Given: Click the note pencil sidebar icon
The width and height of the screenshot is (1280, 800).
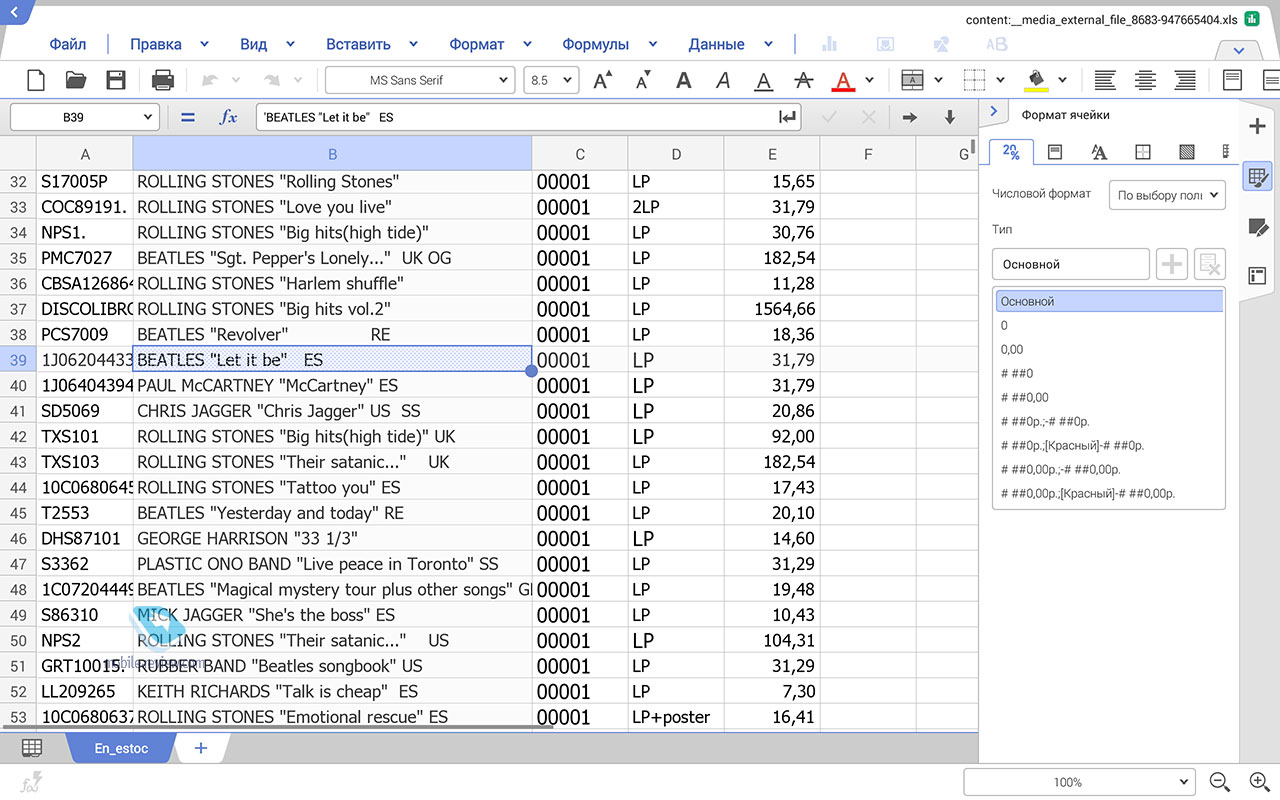Looking at the screenshot, I should point(1259,227).
